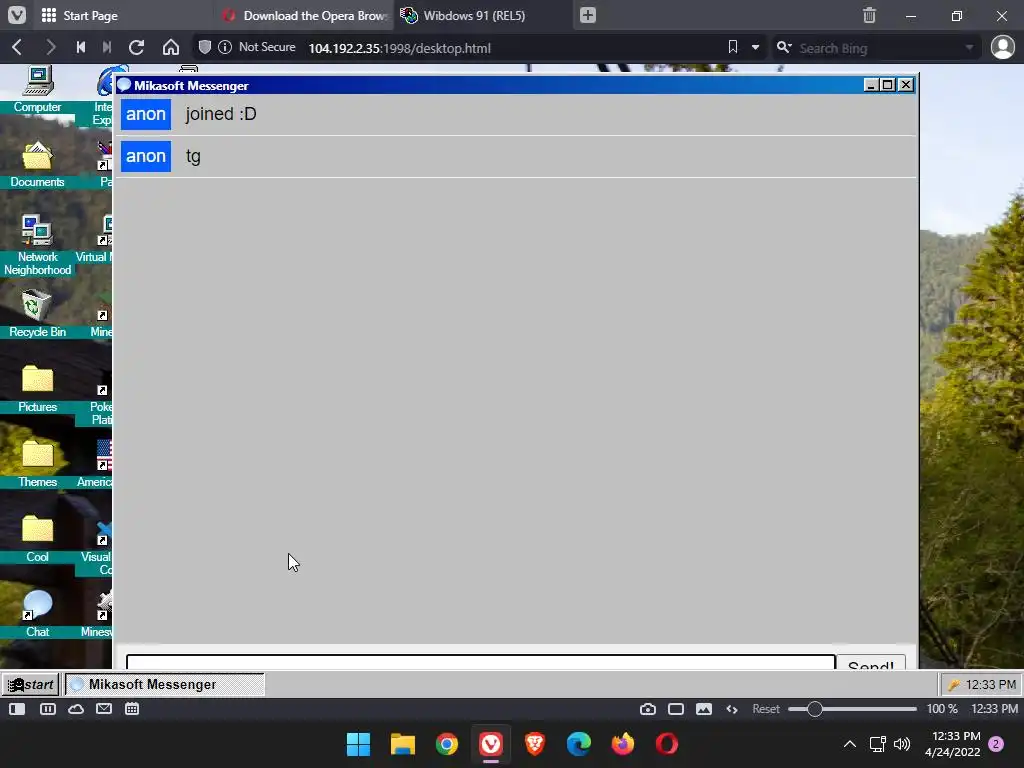Reload the current page

136,47
